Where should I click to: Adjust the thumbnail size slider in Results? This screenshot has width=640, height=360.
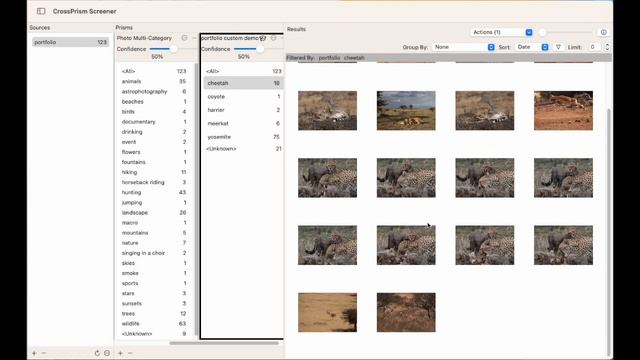click(542, 32)
